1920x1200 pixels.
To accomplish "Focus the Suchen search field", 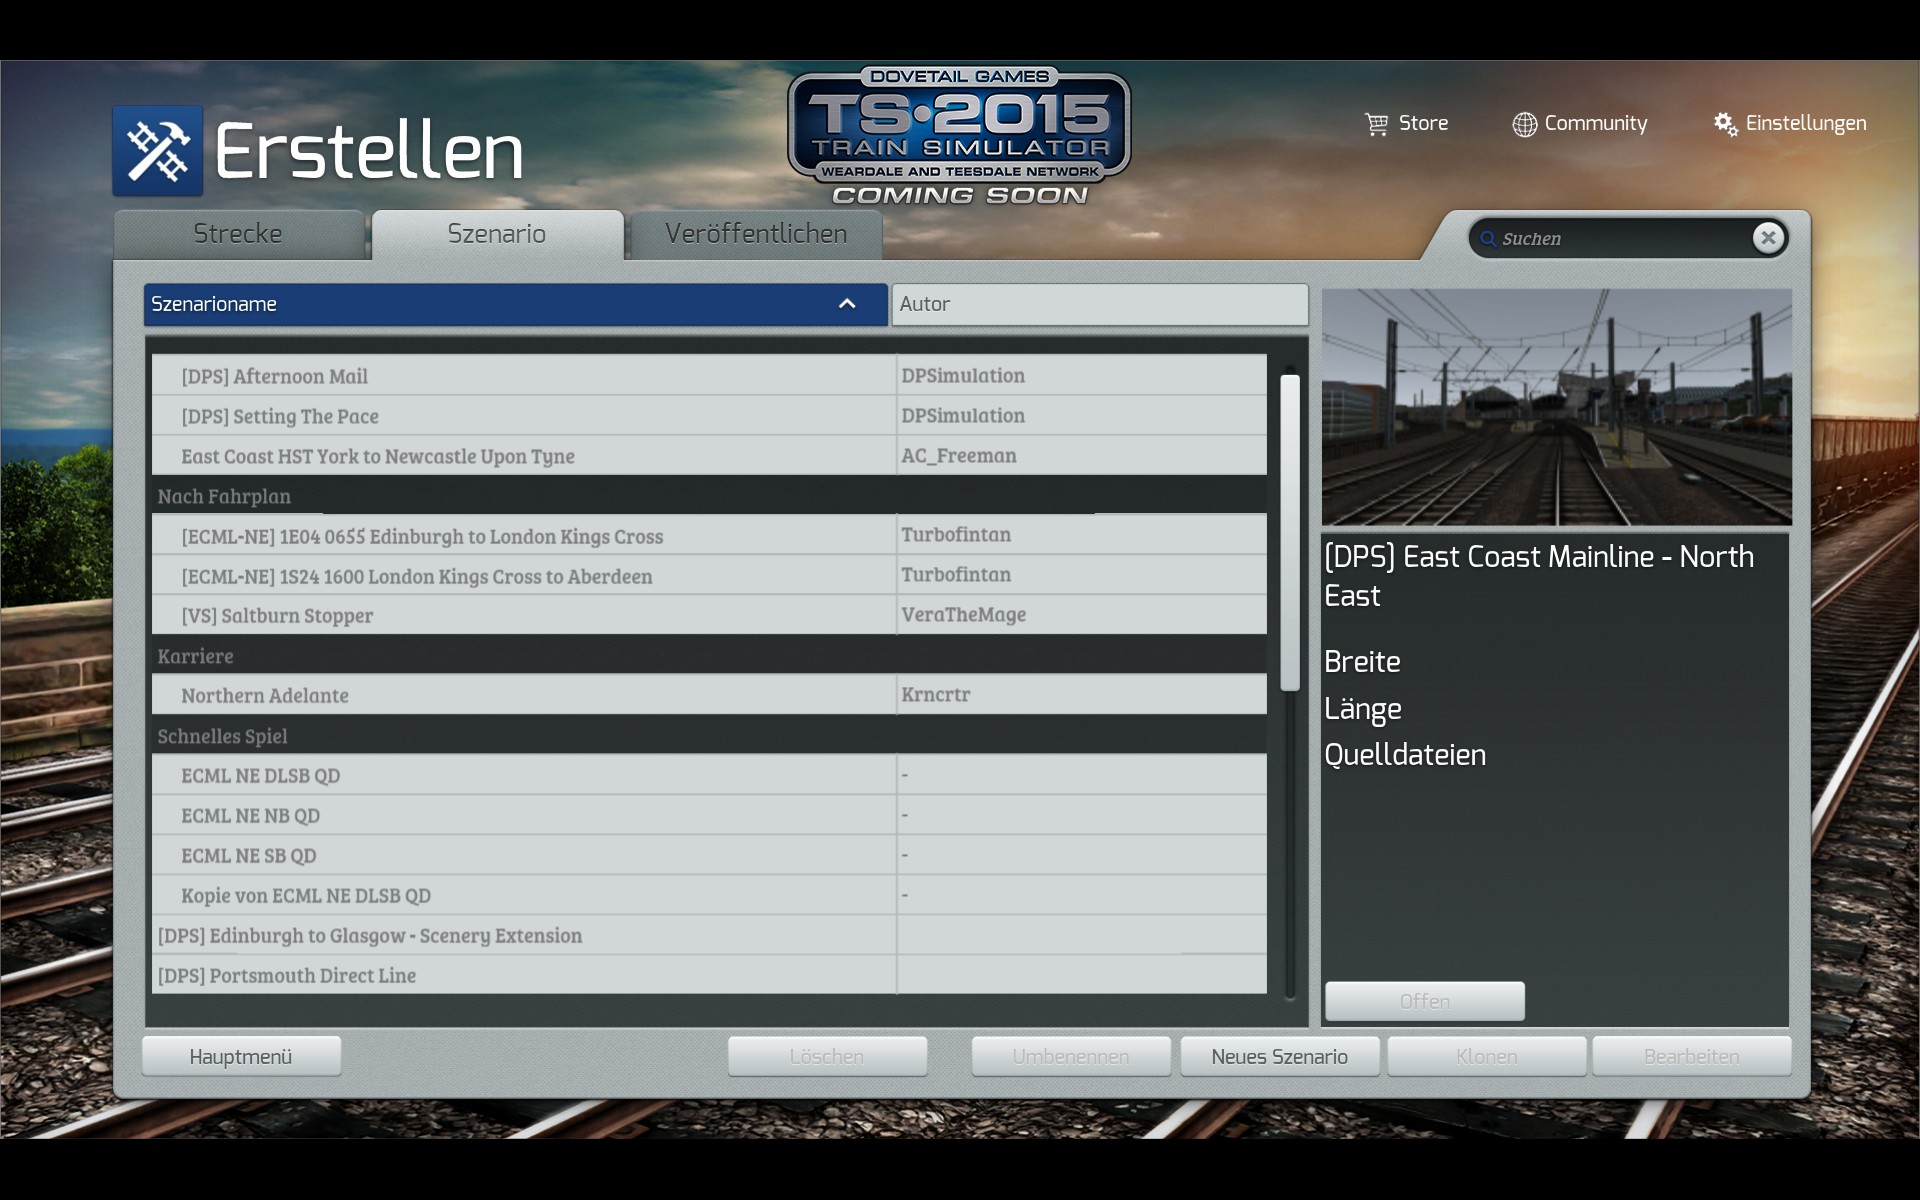I will (1620, 239).
